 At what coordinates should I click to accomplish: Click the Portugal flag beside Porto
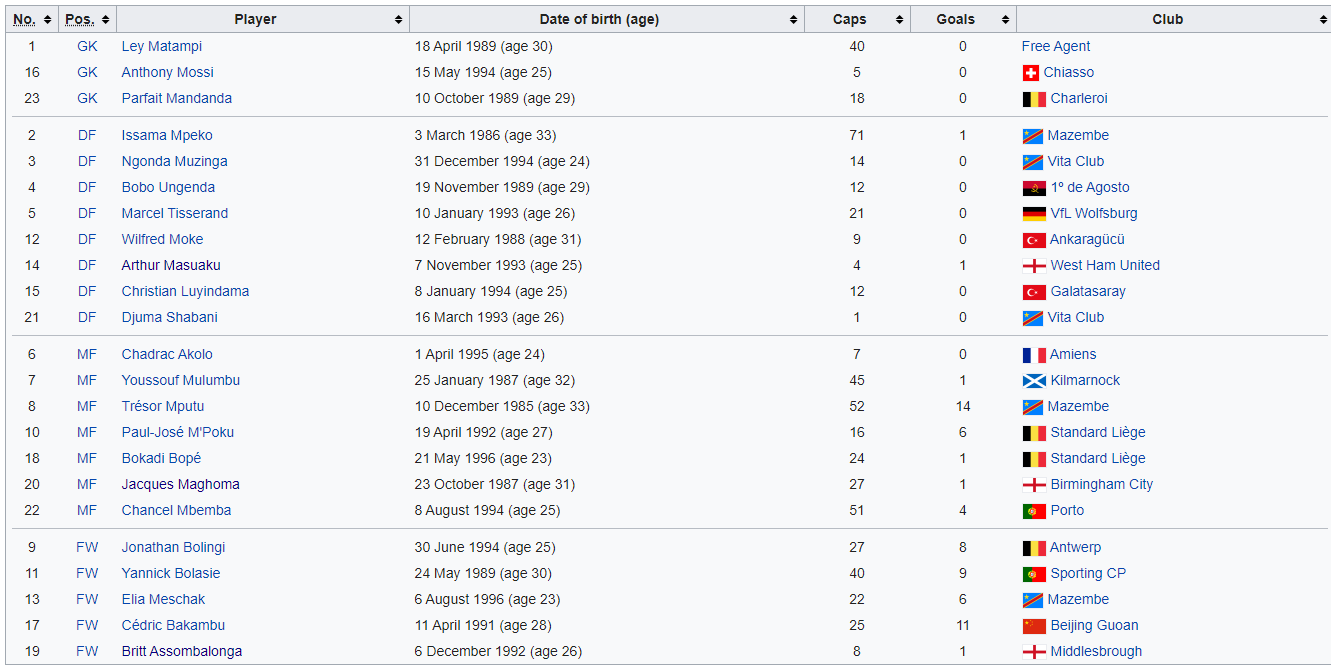click(x=1033, y=511)
